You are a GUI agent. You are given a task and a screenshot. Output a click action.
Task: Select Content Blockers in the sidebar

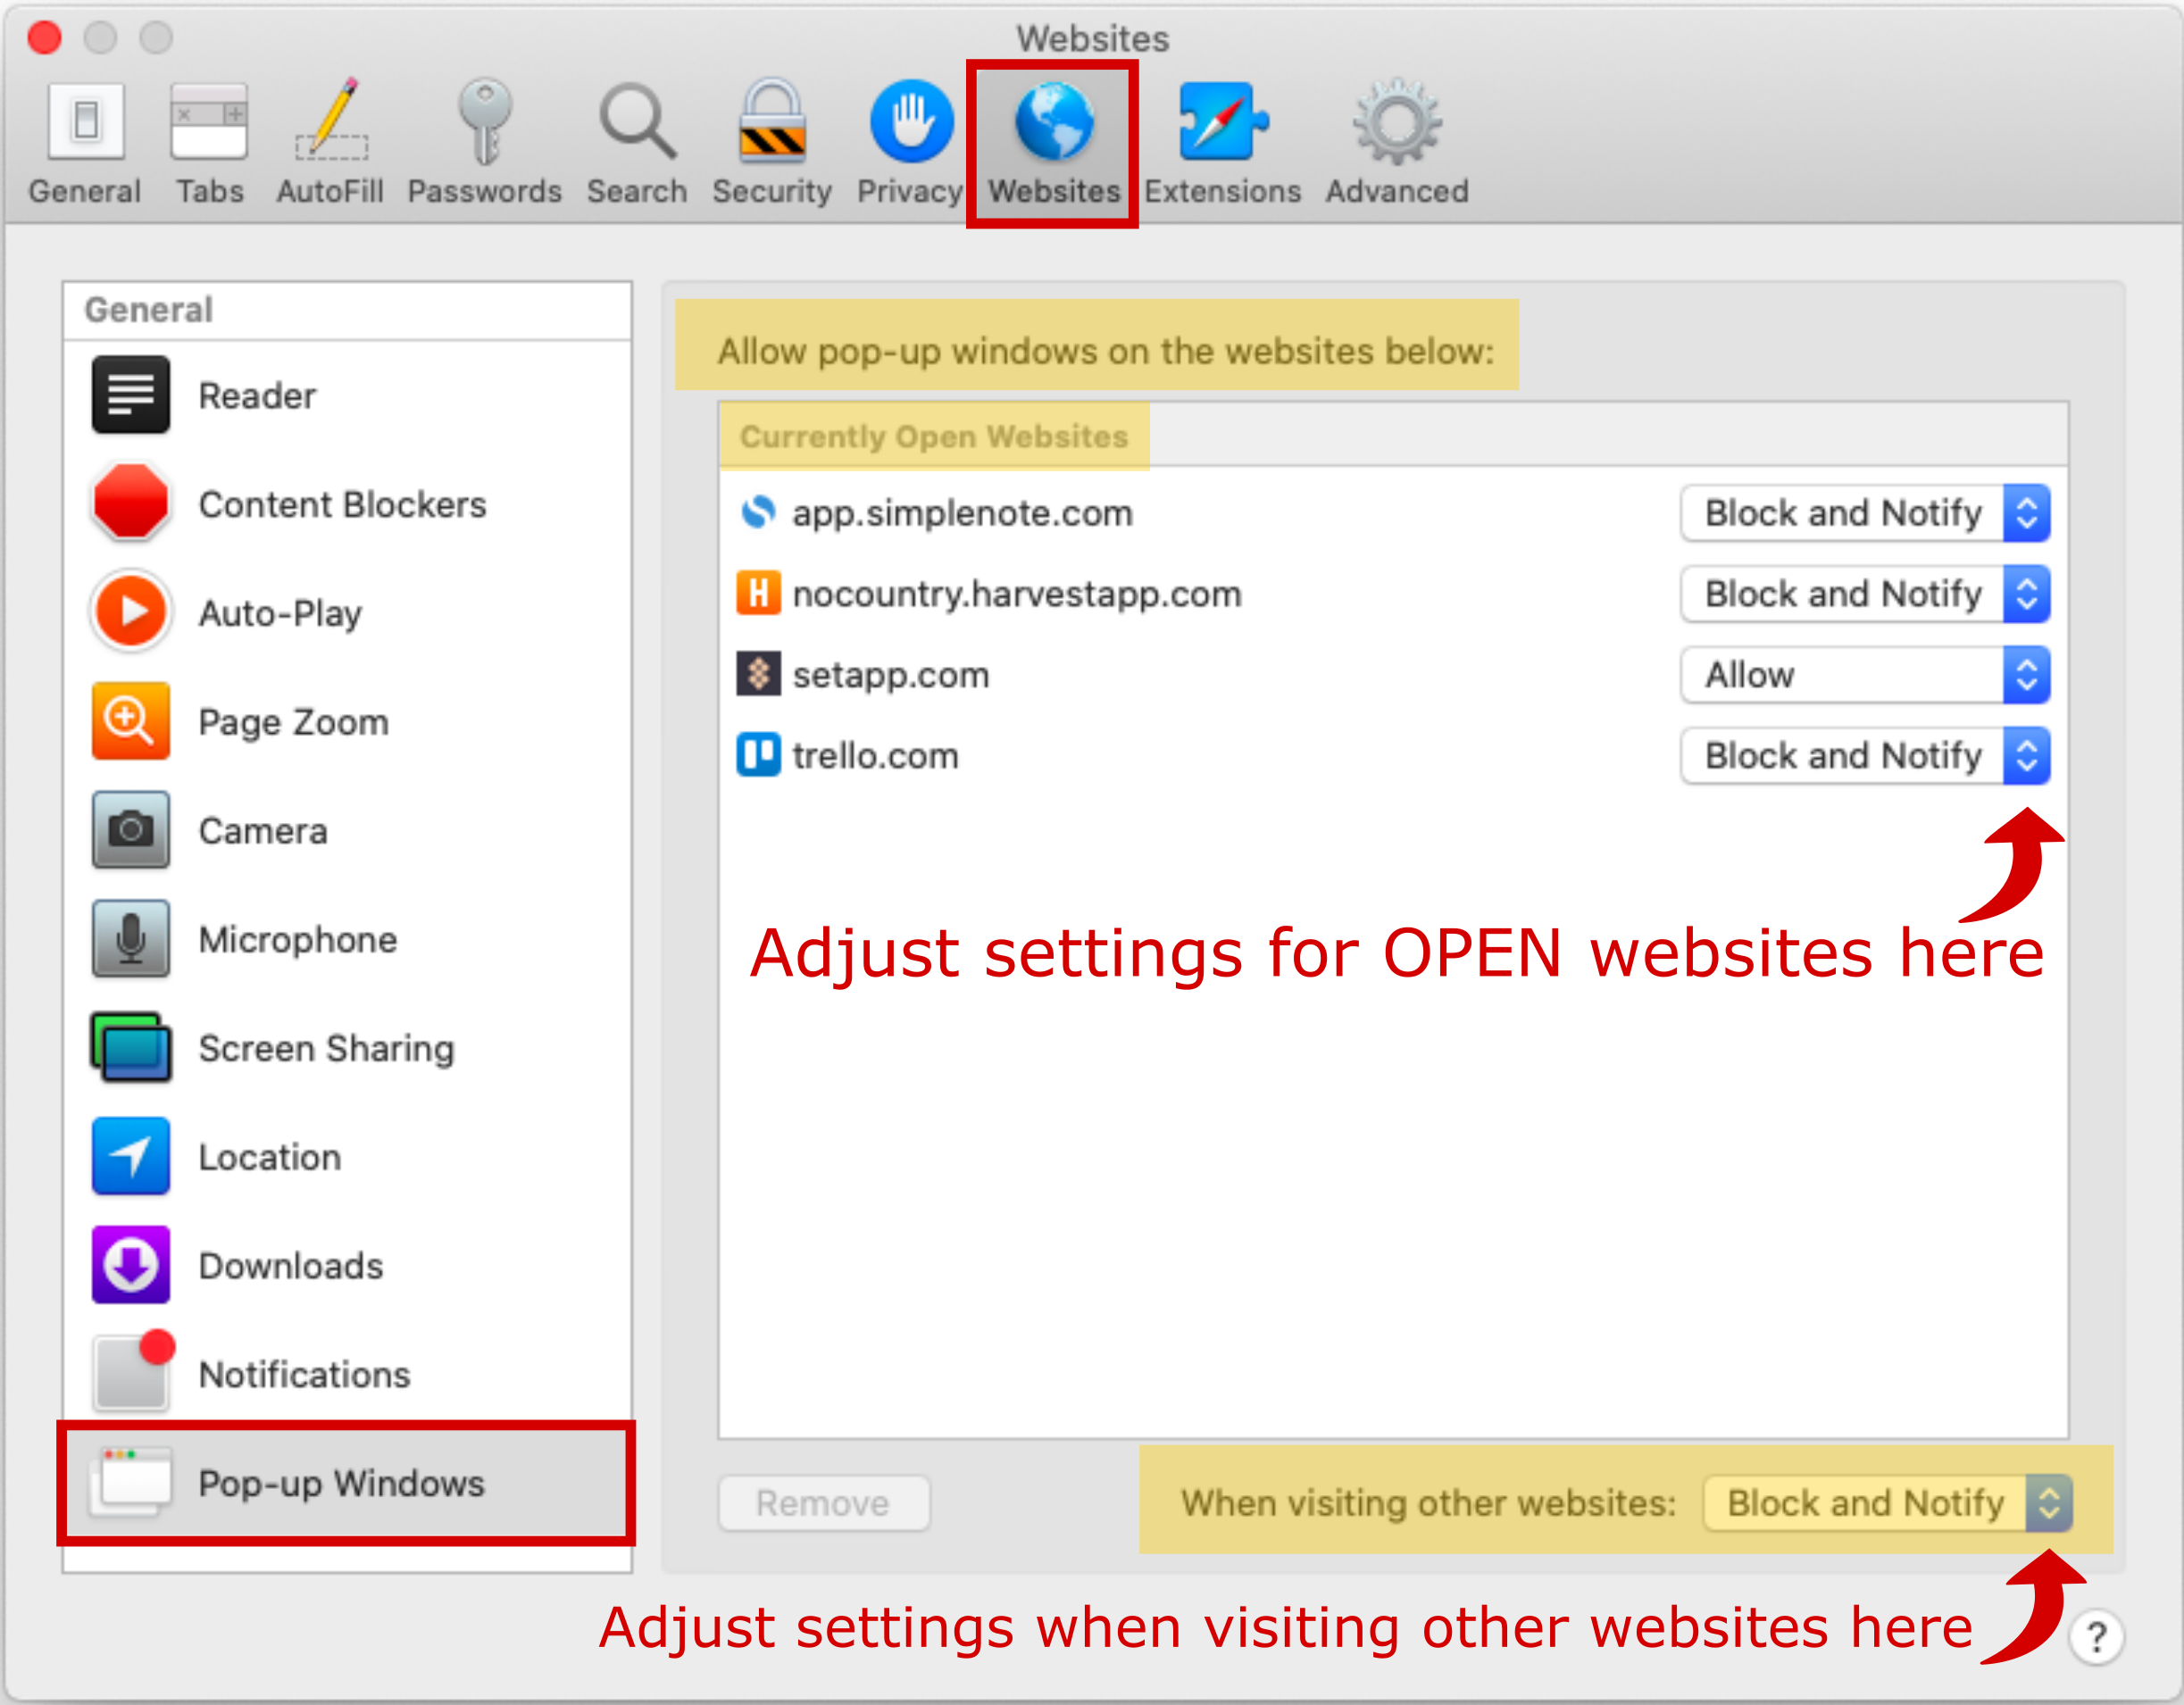pyautogui.click(x=342, y=504)
